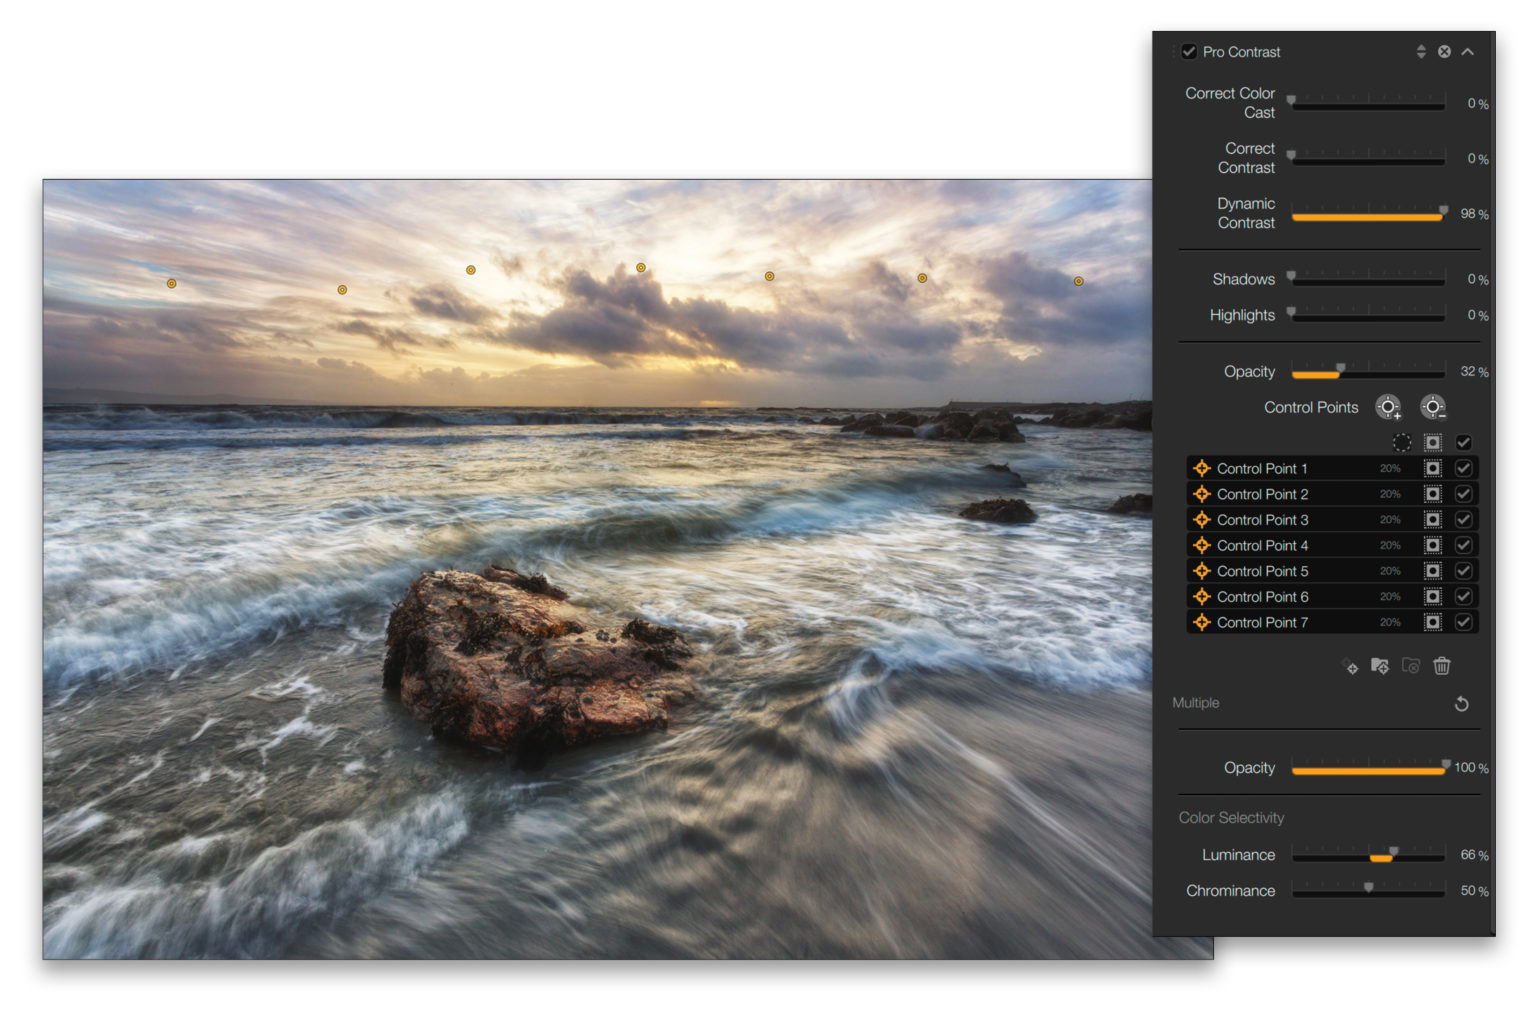
Task: Collapse the Pro Contrast panel
Action: click(x=1468, y=52)
